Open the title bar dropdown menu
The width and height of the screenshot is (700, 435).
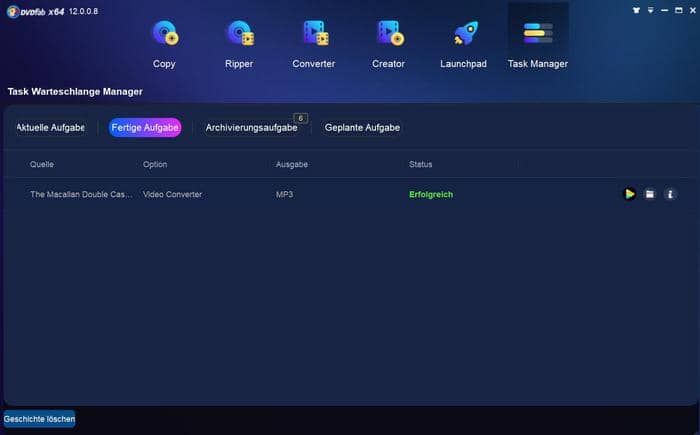click(x=652, y=10)
